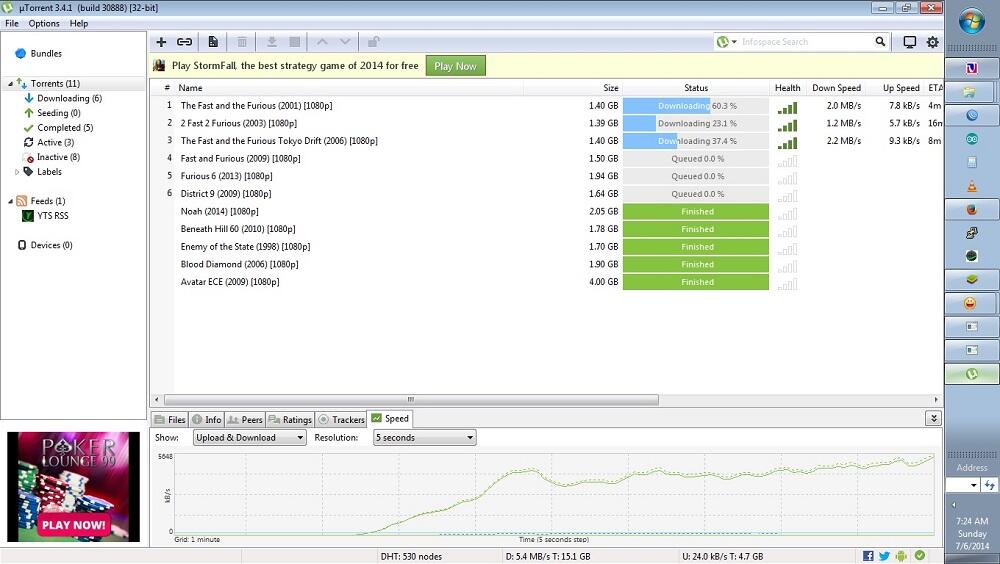The width and height of the screenshot is (1000, 564).
Task: Collapse the Torrents (11) tree node
Action: pyautogui.click(x=10, y=84)
